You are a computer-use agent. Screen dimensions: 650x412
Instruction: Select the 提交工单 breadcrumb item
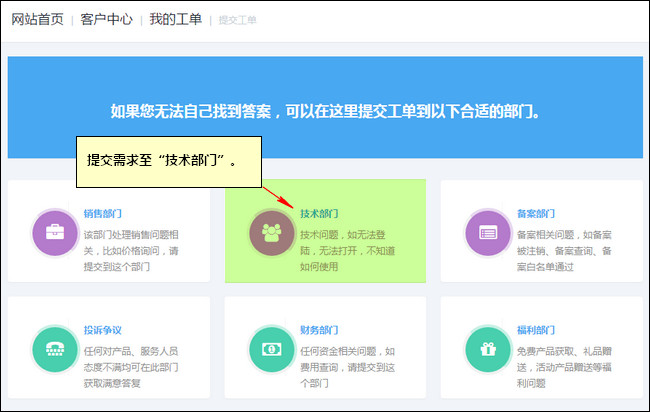pyautogui.click(x=238, y=20)
